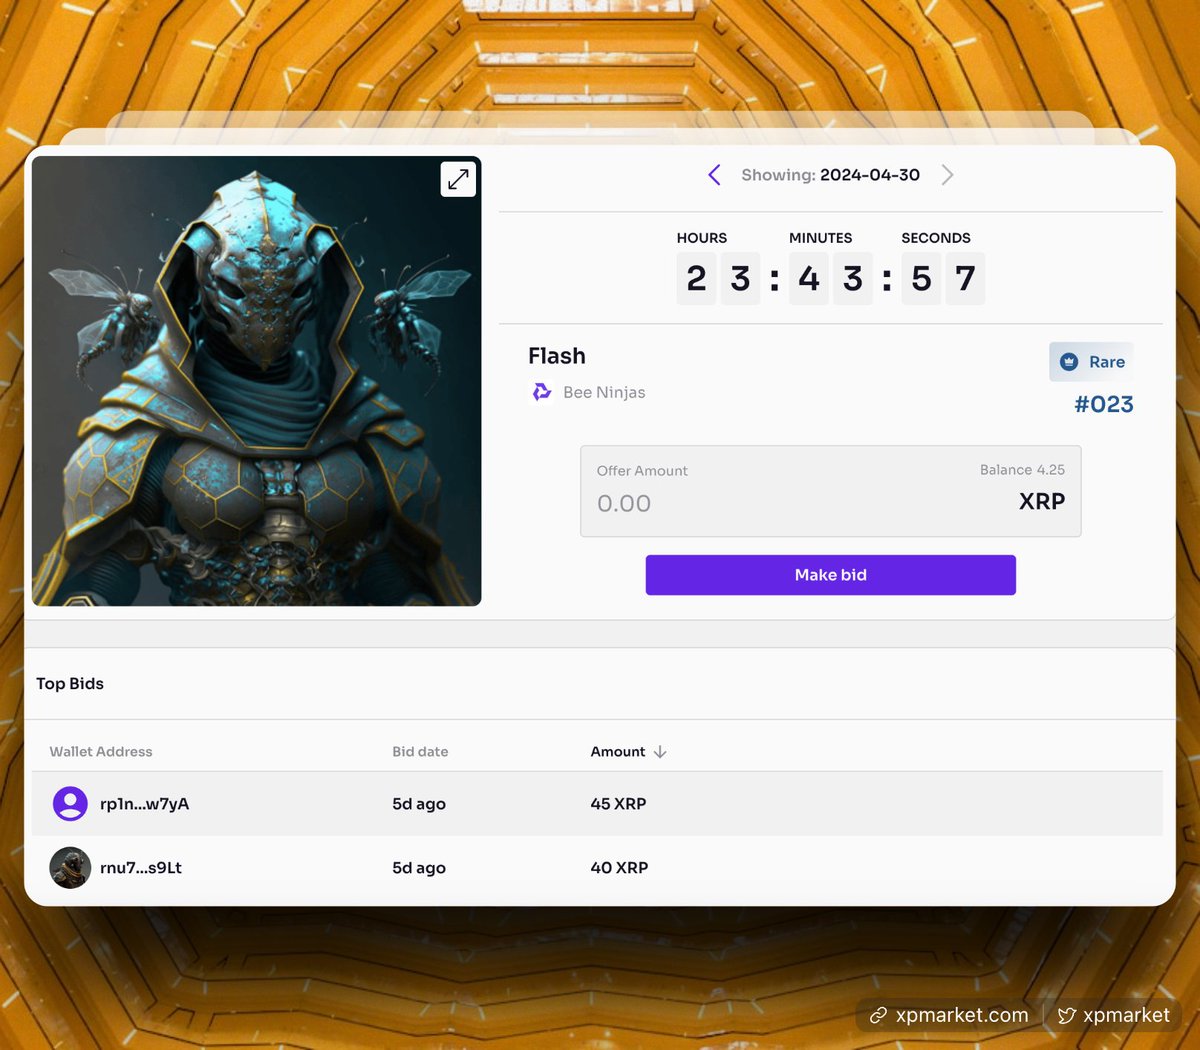Click the Bid date column header
The image size is (1200, 1050).
420,752
